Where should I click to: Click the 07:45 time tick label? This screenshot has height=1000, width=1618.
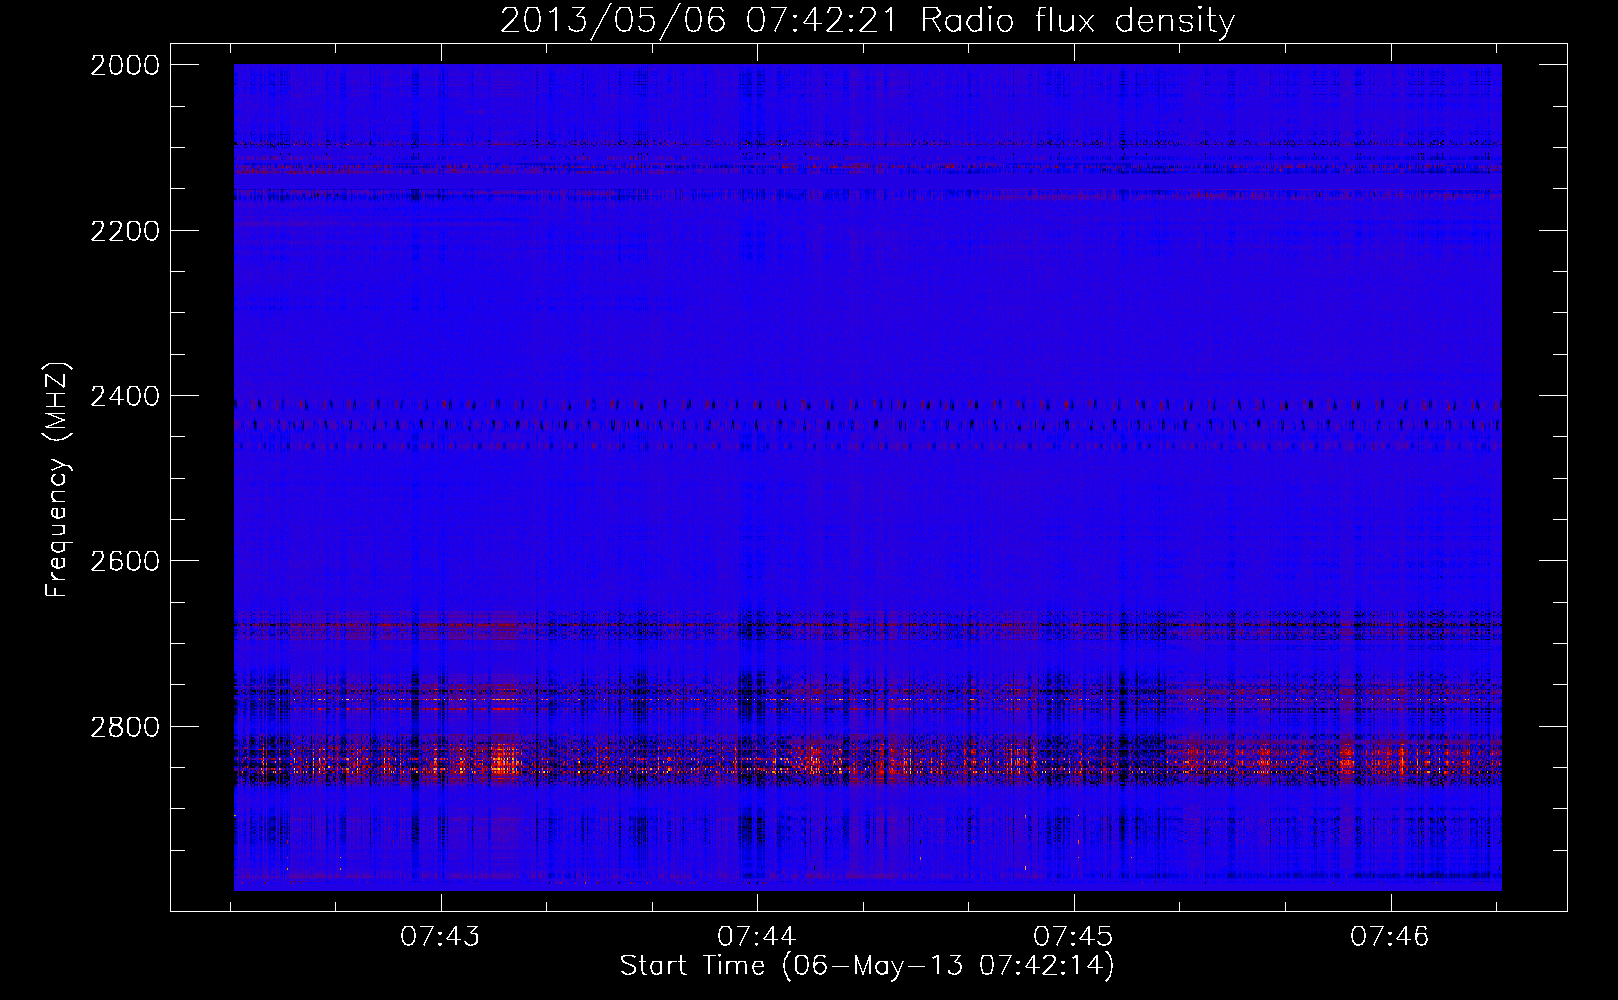pyautogui.click(x=1073, y=937)
